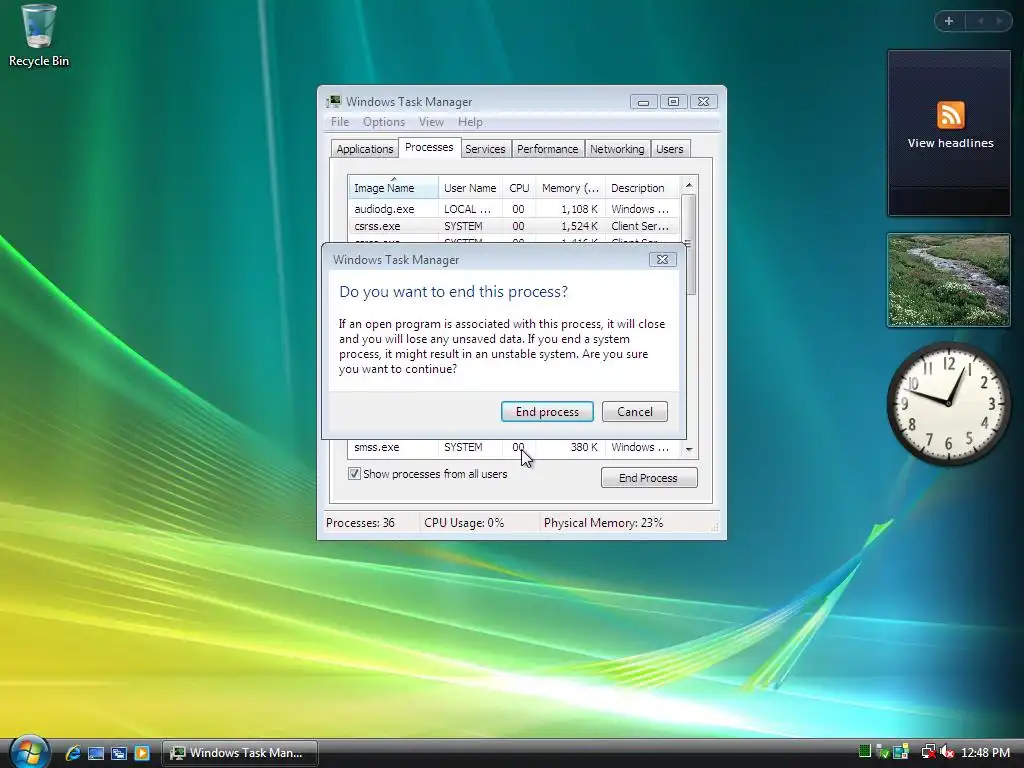Sort by the CPU column header
This screenshot has height=768, width=1024.
click(x=519, y=187)
